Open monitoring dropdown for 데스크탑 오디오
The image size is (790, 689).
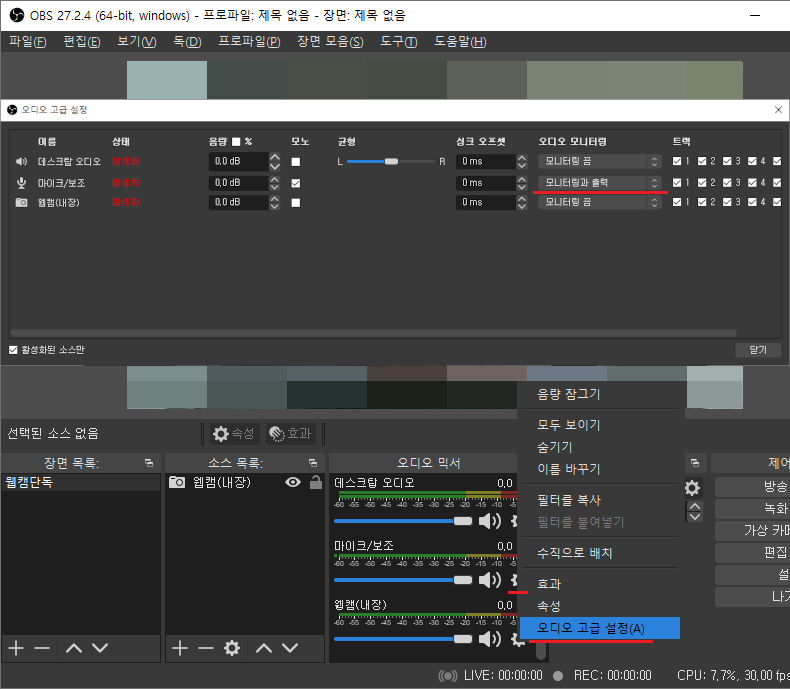point(599,161)
